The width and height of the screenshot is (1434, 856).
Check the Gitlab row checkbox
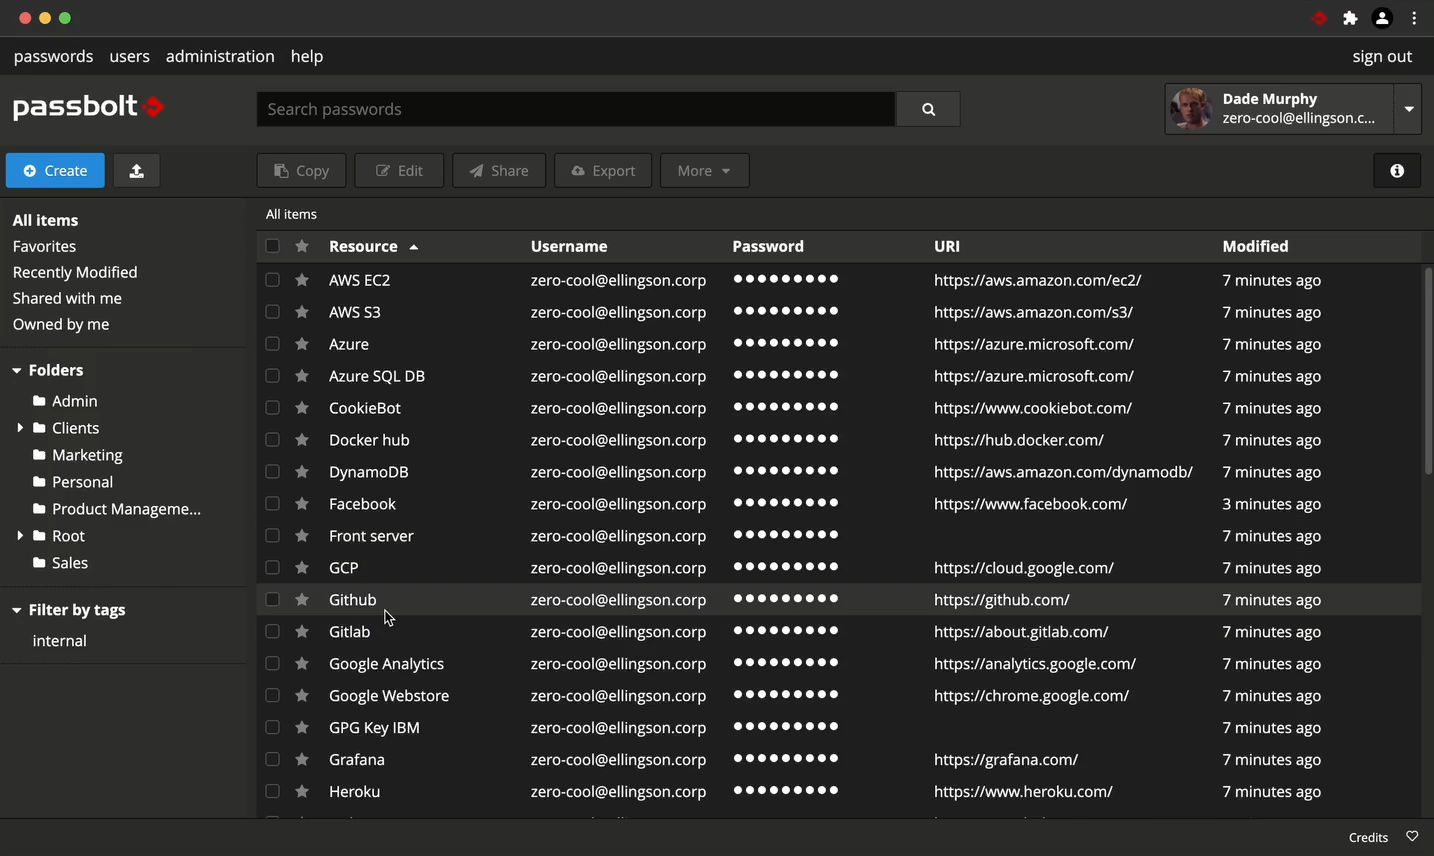point(272,632)
